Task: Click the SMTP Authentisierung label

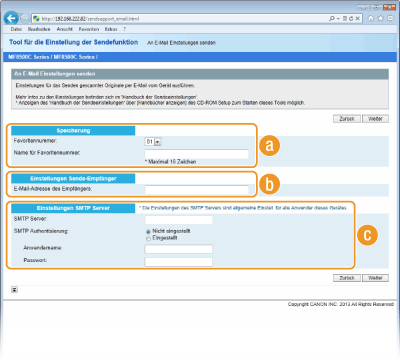Action: point(41,231)
